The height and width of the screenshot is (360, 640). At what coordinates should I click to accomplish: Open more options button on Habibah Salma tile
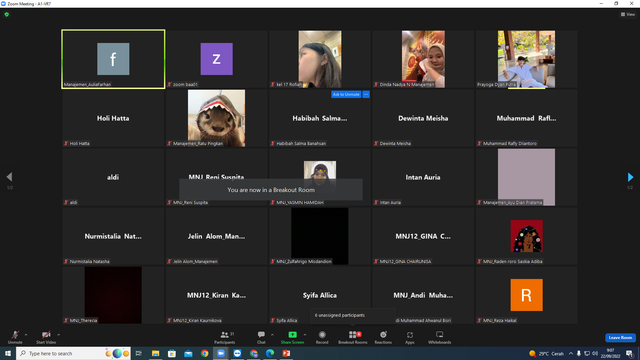pos(366,94)
